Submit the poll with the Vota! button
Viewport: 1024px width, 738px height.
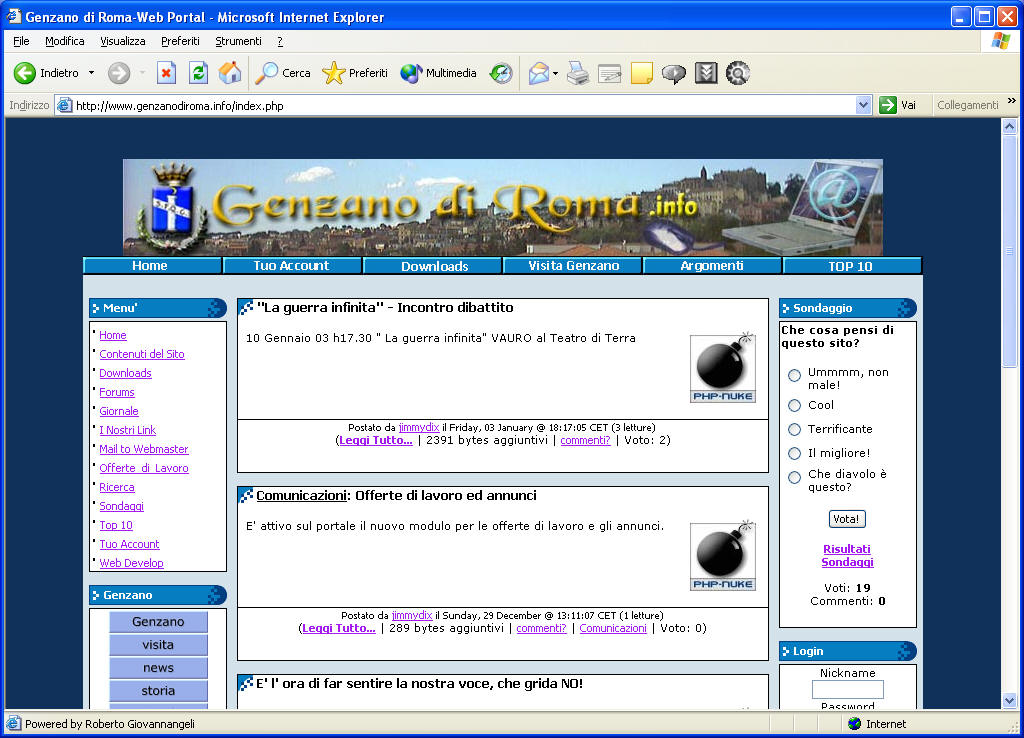click(847, 519)
